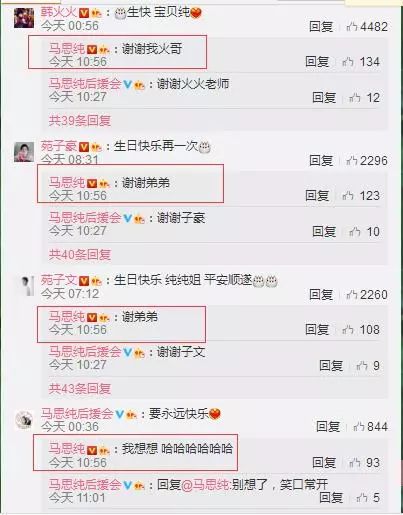The image size is (403, 515).
Task: Open 苑子文 username link
Action: pyautogui.click(x=59, y=280)
